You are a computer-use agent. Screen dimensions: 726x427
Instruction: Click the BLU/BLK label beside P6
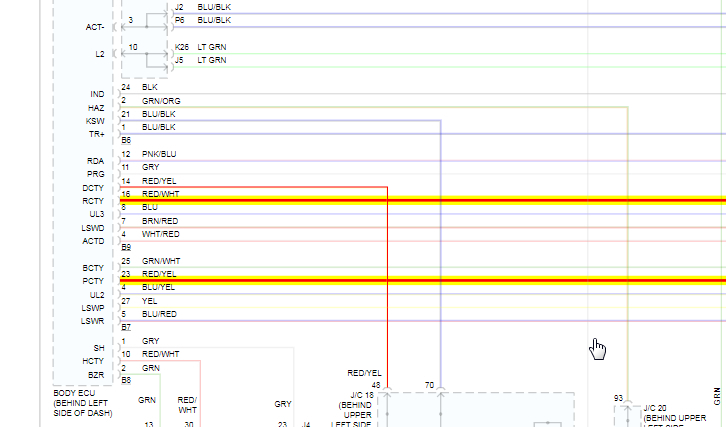[x=214, y=20]
